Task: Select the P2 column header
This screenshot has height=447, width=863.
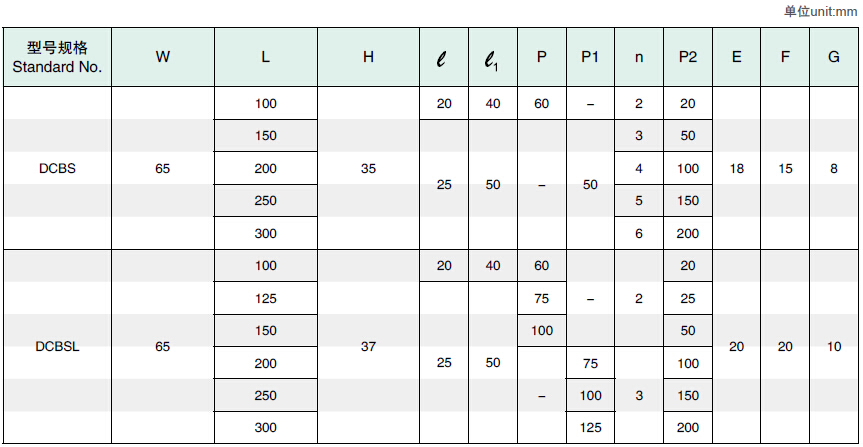Action: [x=688, y=57]
